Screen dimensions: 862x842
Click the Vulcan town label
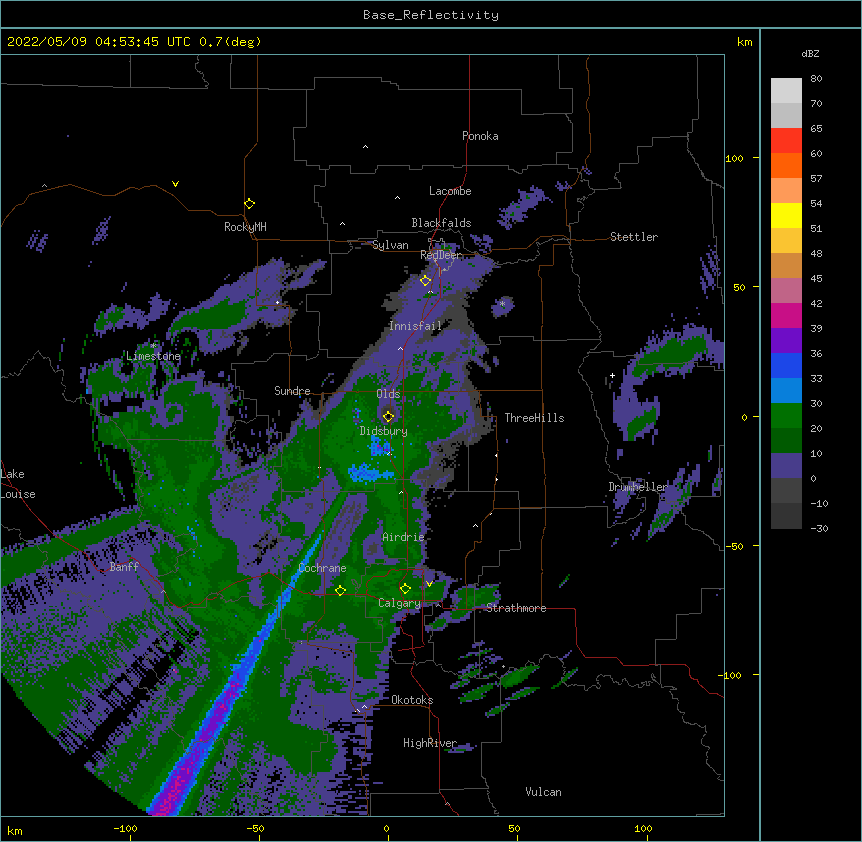(x=543, y=792)
